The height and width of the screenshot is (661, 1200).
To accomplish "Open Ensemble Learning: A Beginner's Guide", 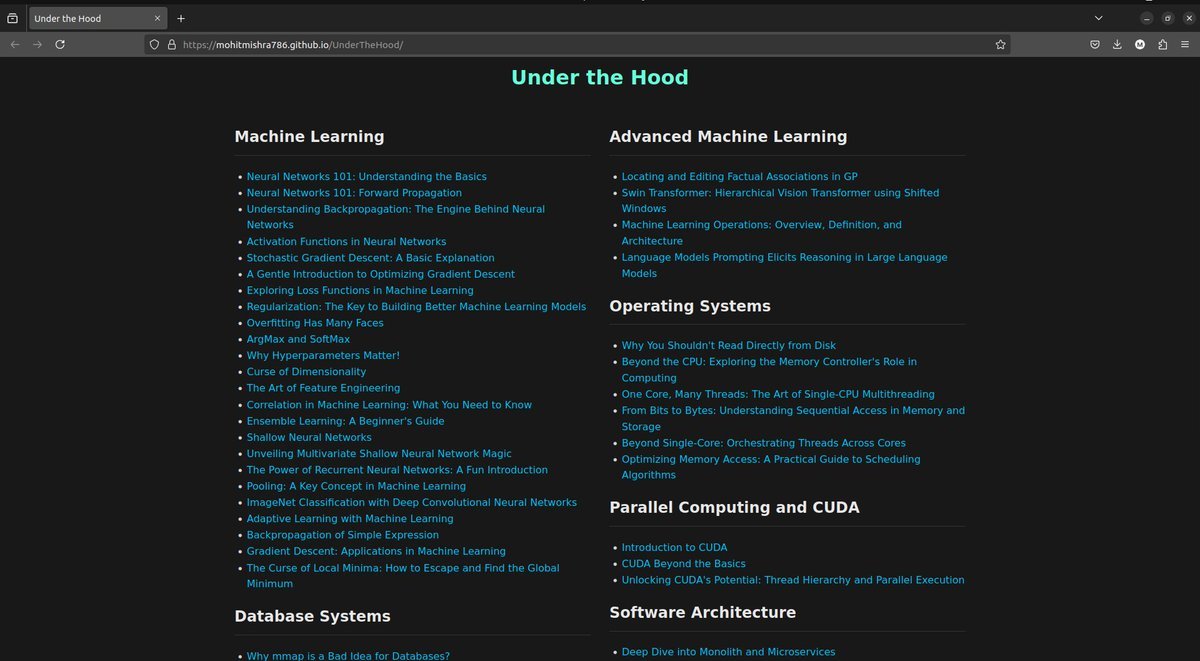I will pyautogui.click(x=345, y=421).
